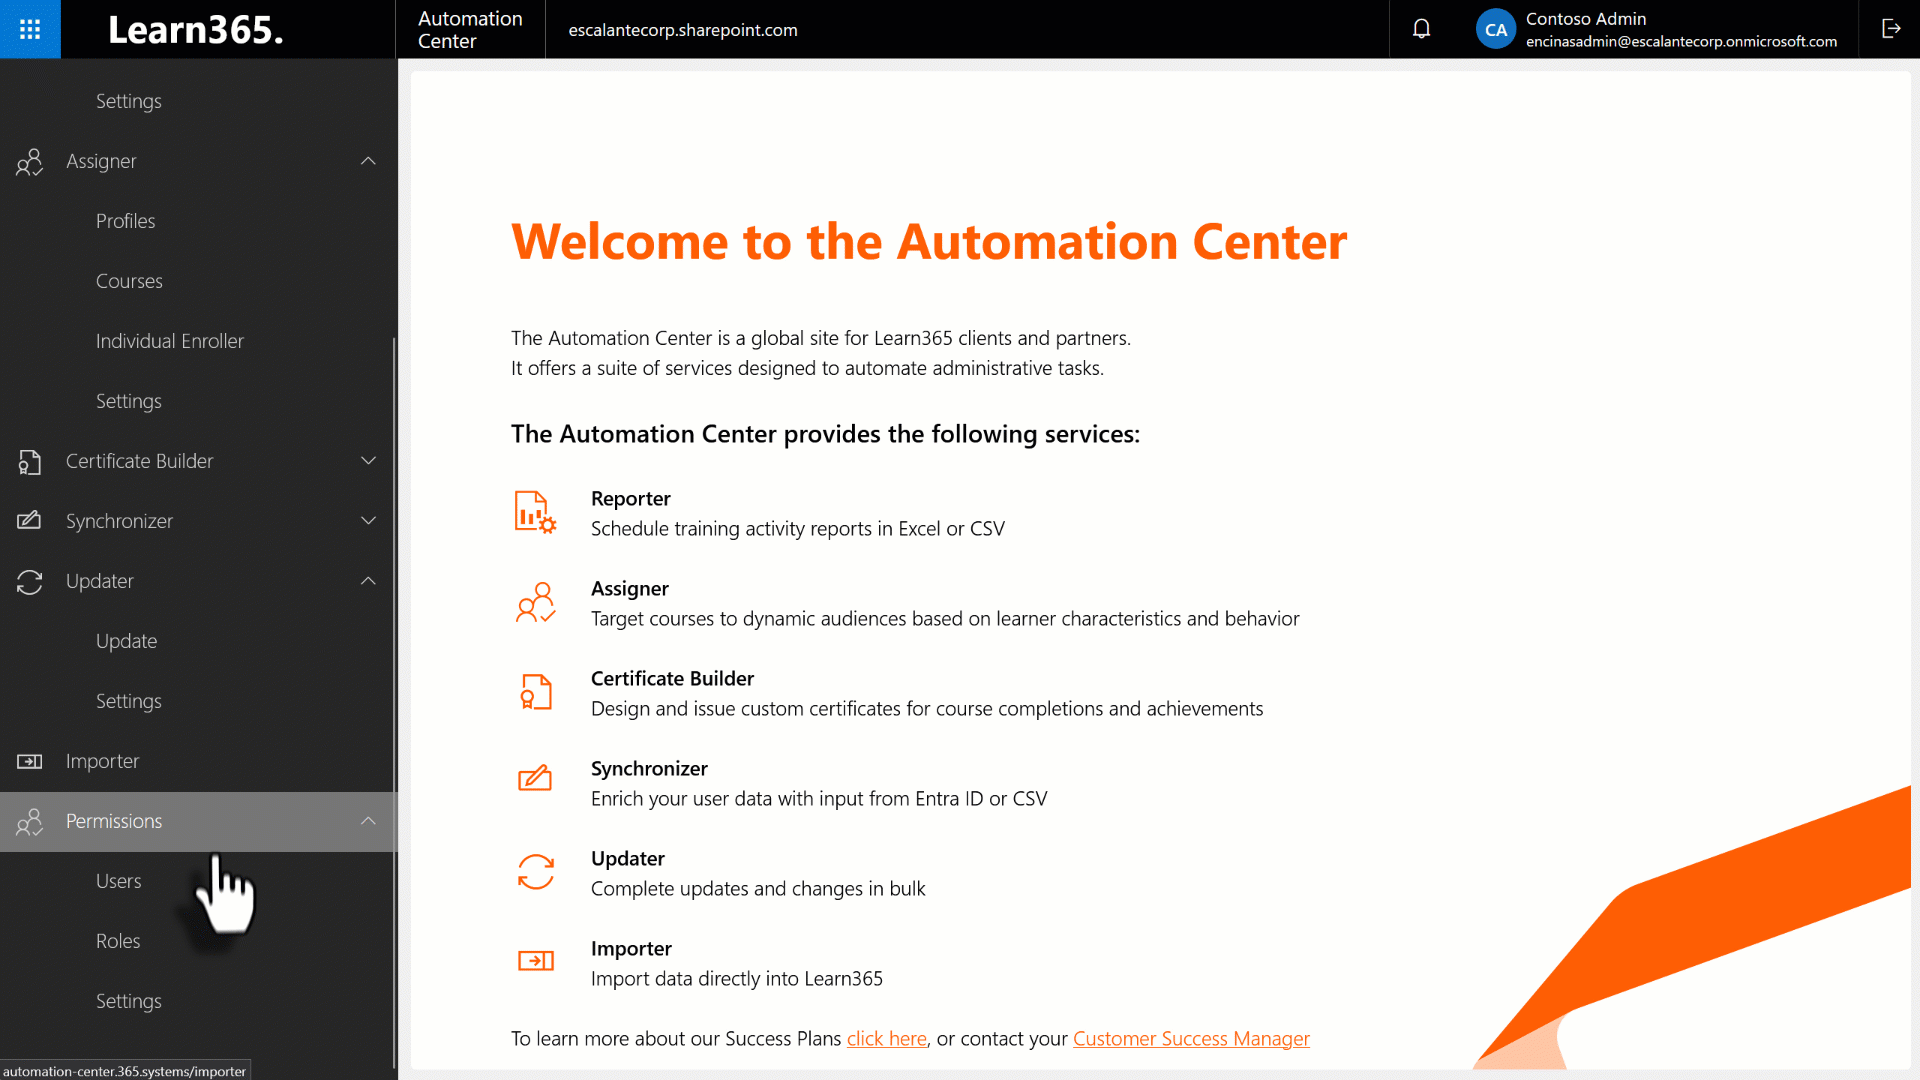Click the Reporter service icon
Image resolution: width=1920 pixels, height=1080 pixels.
point(536,512)
